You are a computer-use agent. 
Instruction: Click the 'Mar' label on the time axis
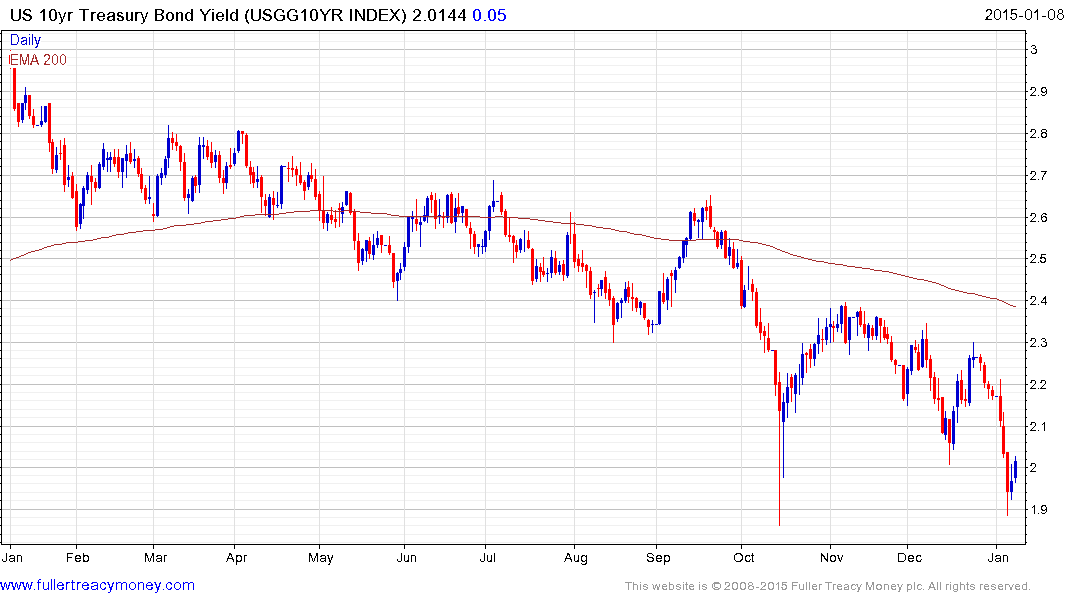click(156, 557)
